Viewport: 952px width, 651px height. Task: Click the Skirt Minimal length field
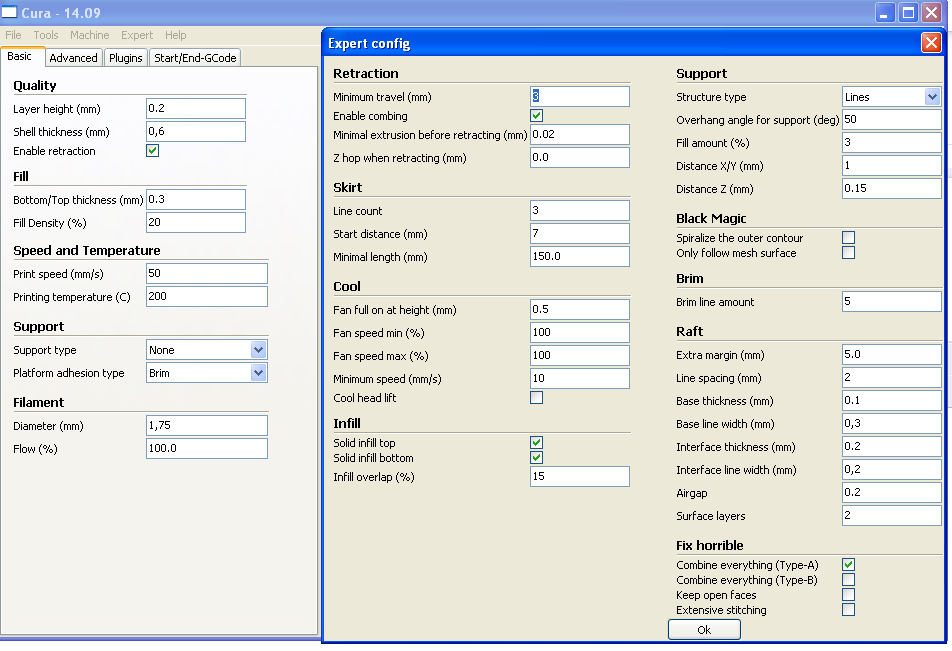pos(580,257)
